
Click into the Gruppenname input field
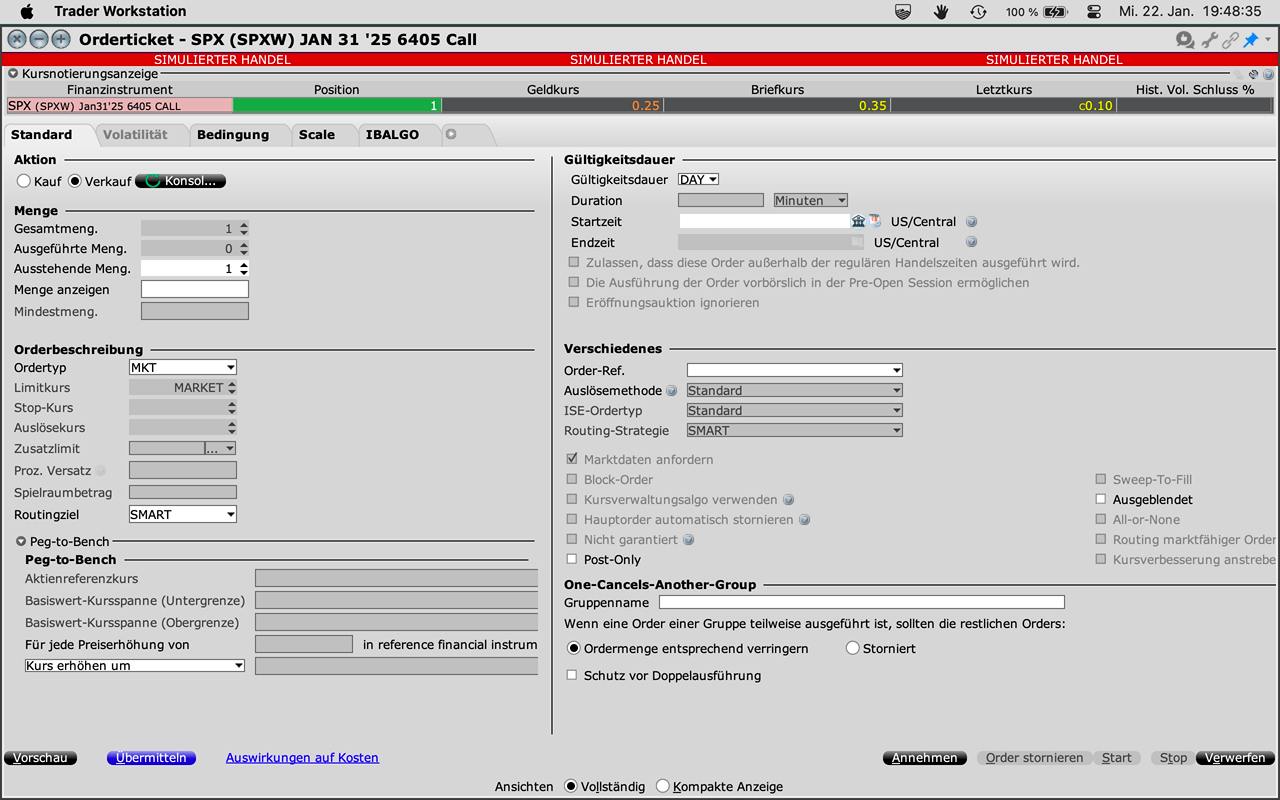pyautogui.click(x=861, y=602)
